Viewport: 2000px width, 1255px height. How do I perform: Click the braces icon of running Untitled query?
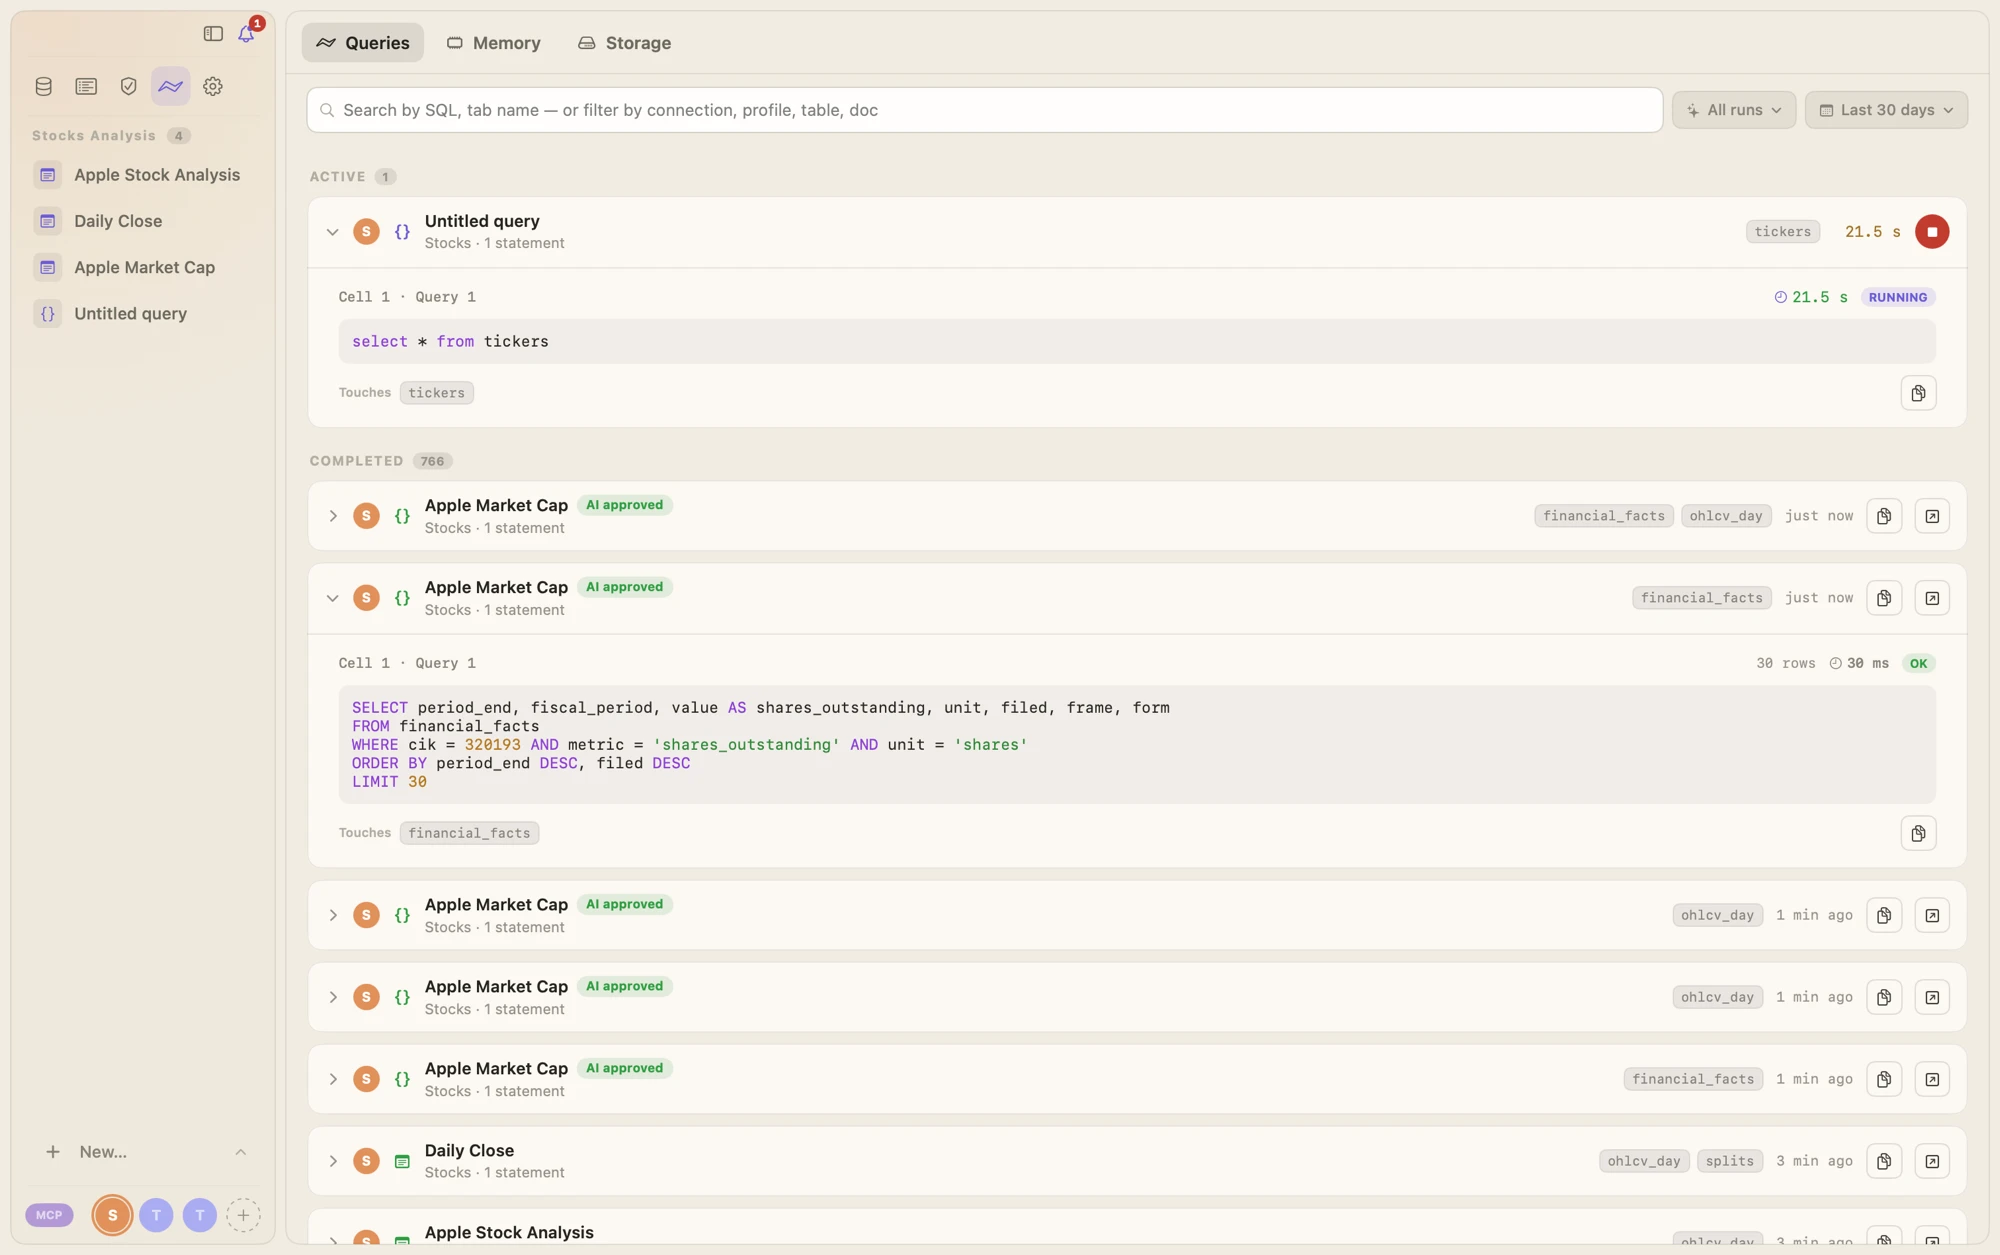(x=402, y=232)
